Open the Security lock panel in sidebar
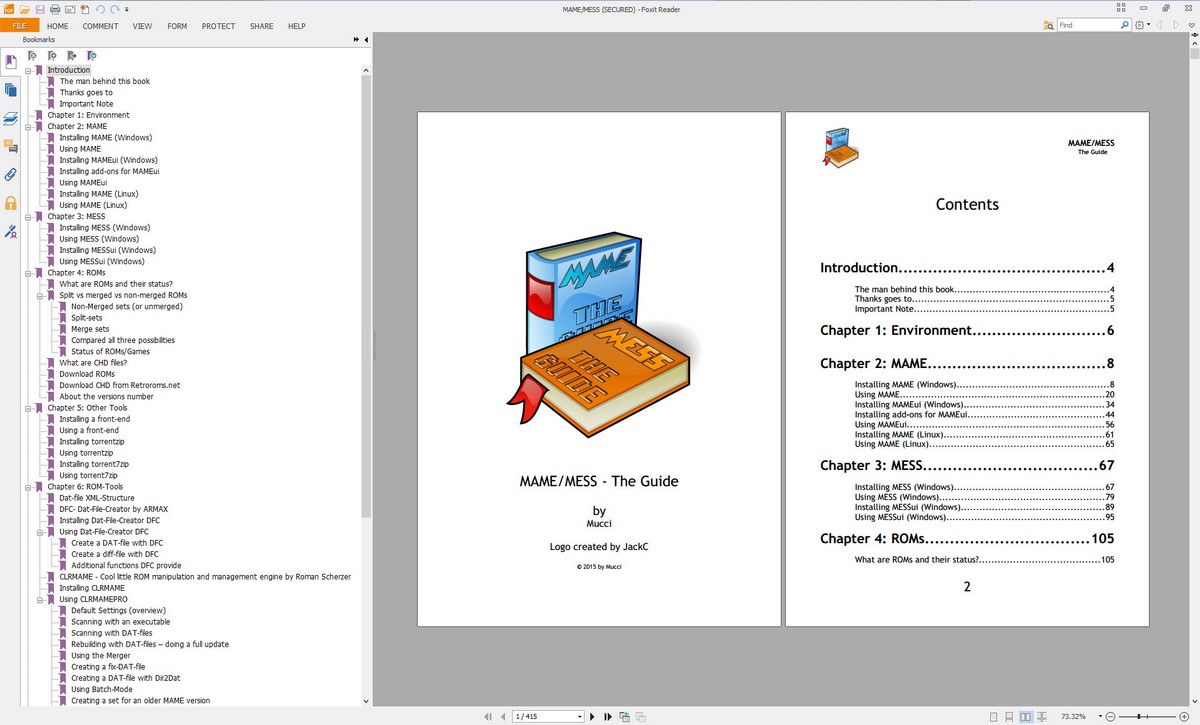1200x725 pixels. click(x=11, y=203)
